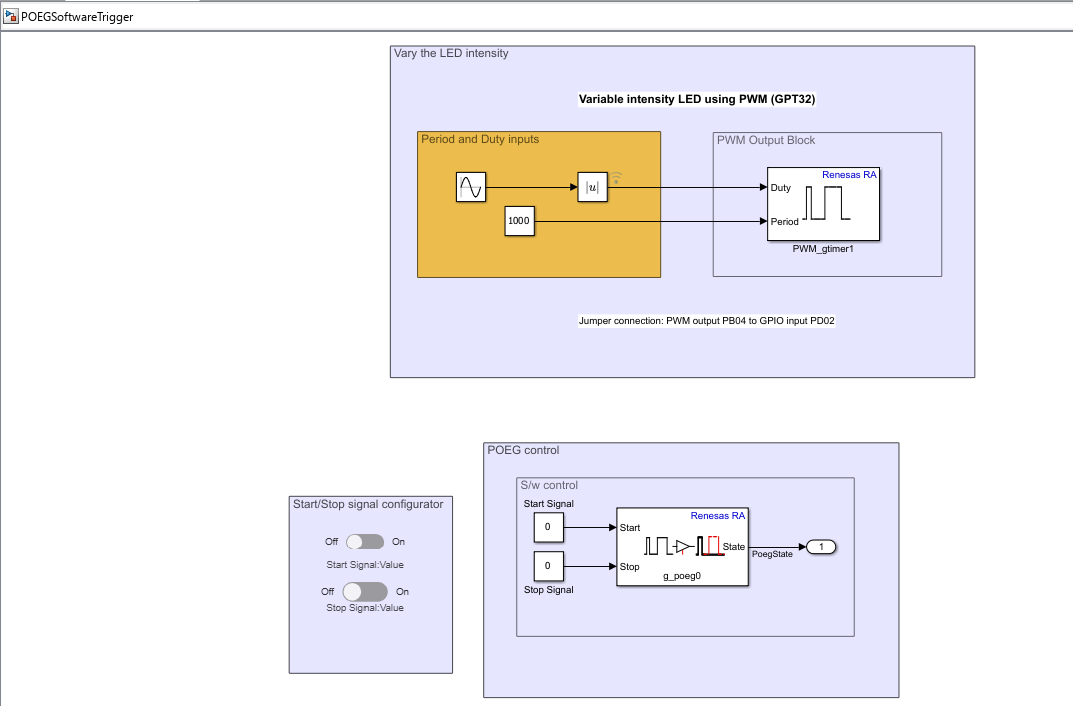Click 'Start/Stop signal configurator' area title

(x=368, y=504)
